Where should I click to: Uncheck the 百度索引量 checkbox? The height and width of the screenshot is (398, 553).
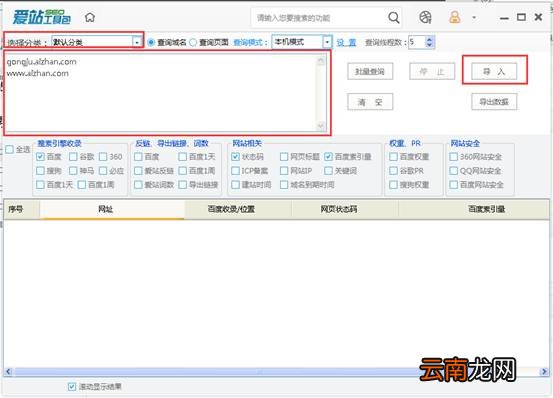328,157
